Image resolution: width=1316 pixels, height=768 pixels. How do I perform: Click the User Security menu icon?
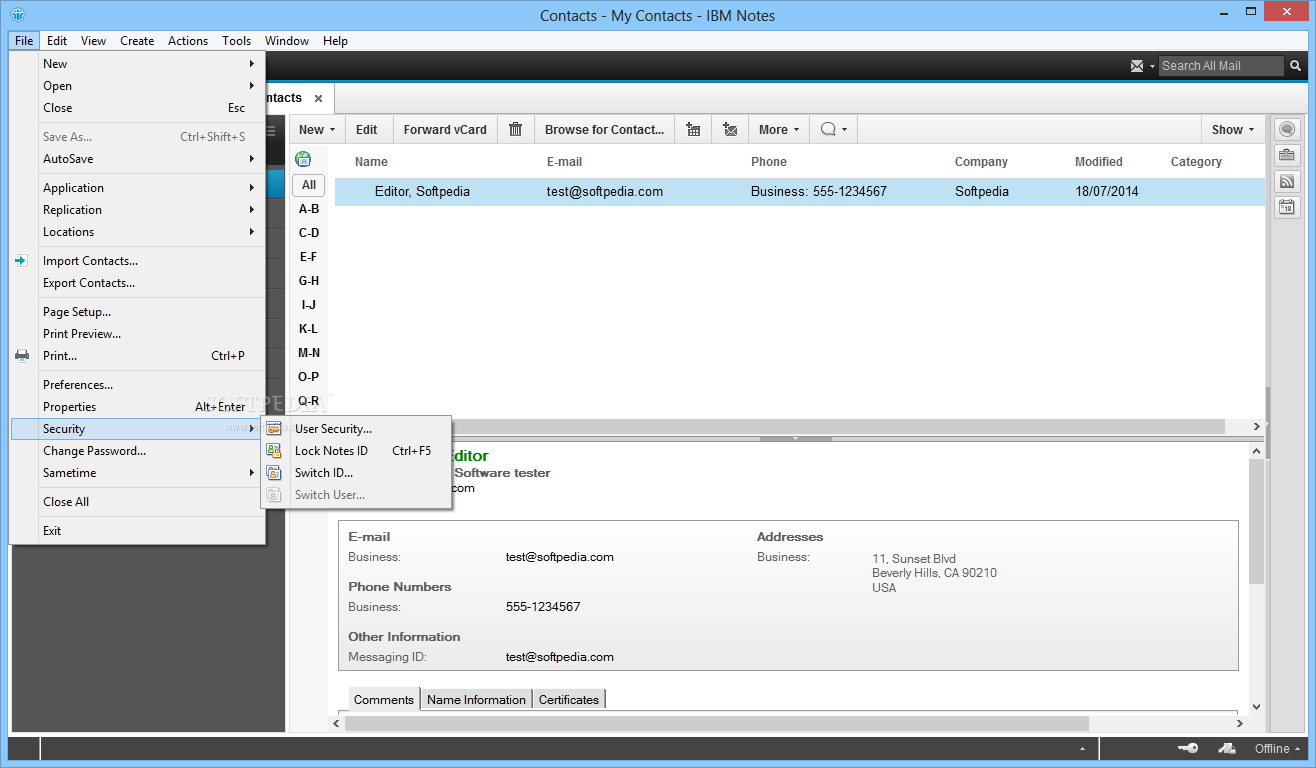coord(274,429)
